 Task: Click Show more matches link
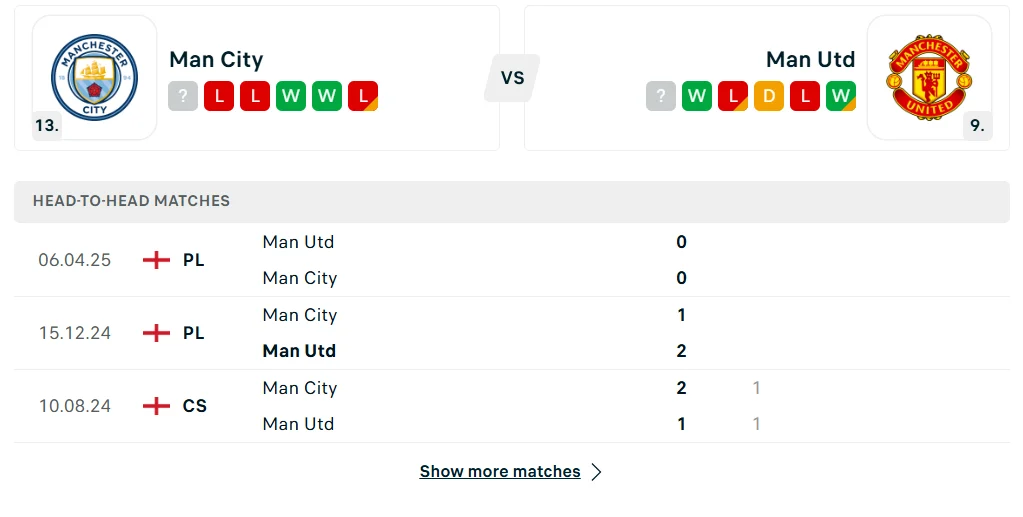500,472
